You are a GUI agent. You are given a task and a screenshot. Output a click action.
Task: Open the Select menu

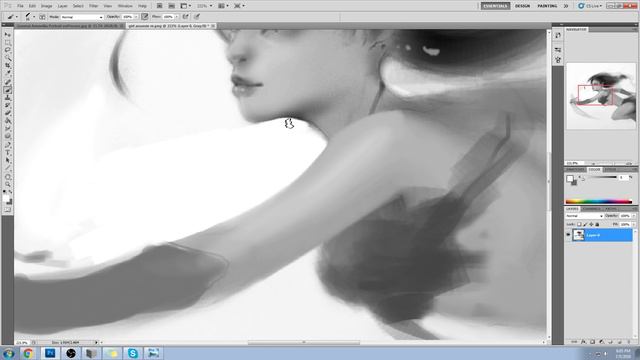pos(78,6)
